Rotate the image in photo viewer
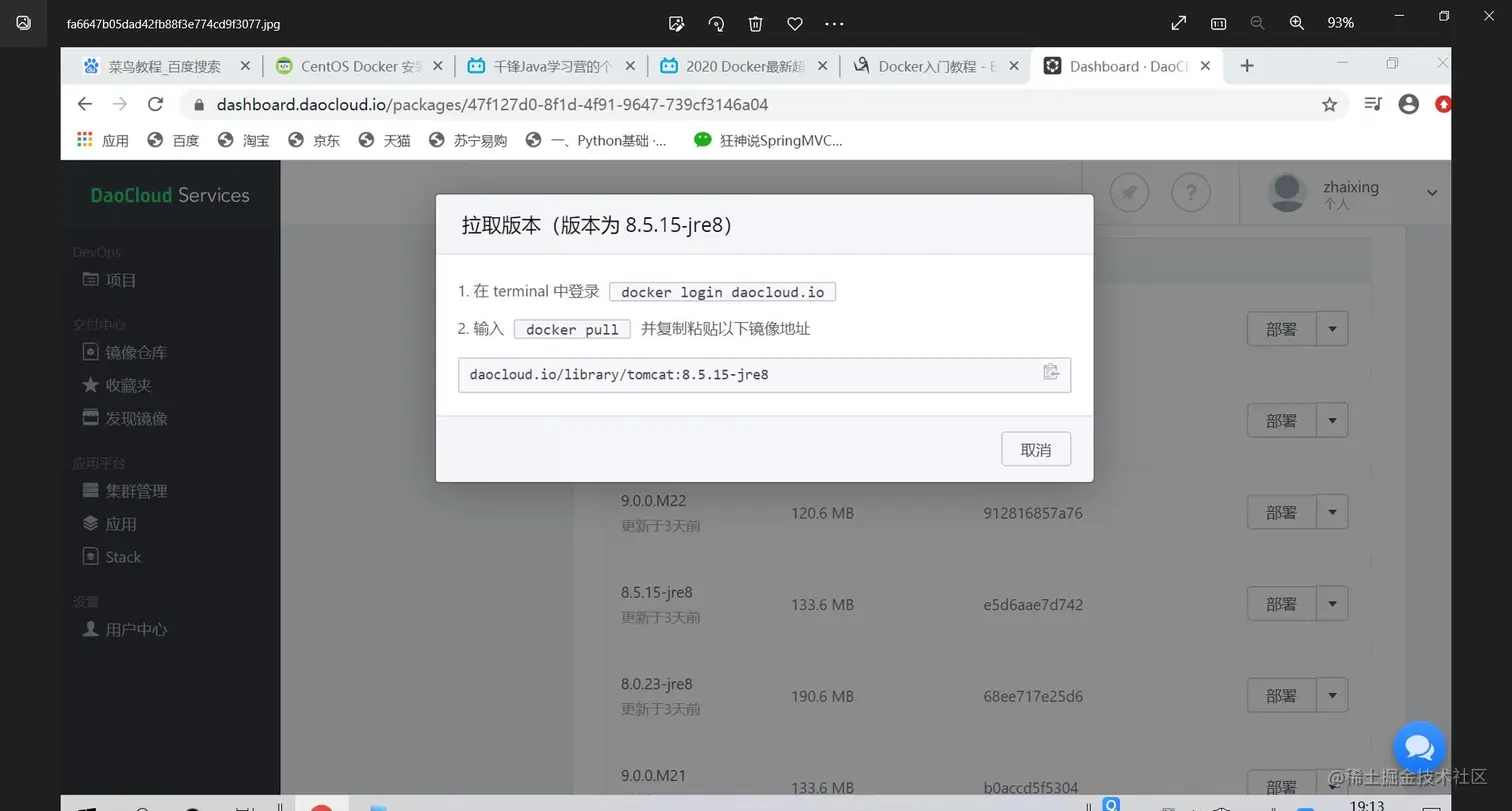The image size is (1512, 811). click(716, 23)
